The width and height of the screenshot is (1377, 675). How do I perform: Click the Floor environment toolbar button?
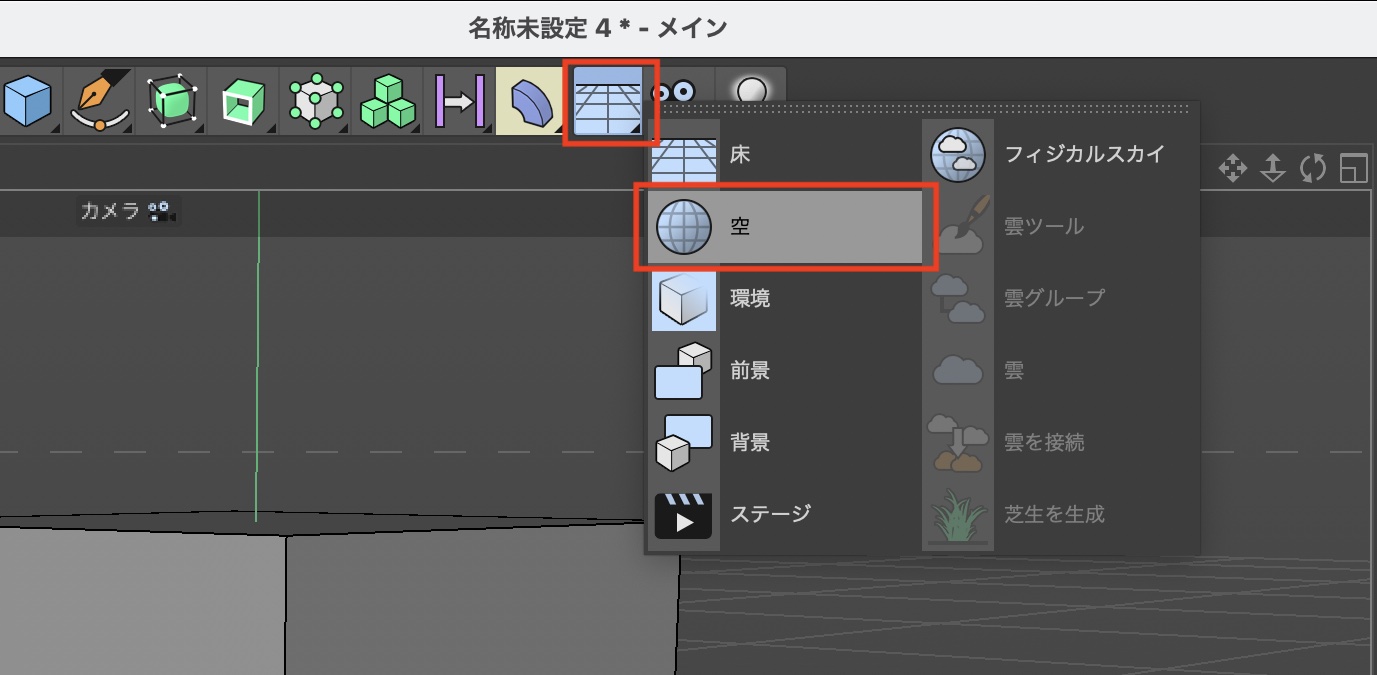(609, 102)
